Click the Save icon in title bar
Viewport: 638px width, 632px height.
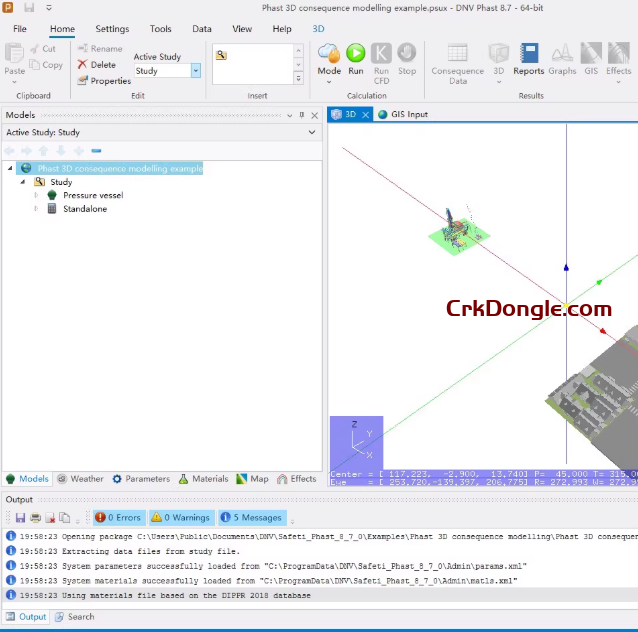tap(29, 7)
